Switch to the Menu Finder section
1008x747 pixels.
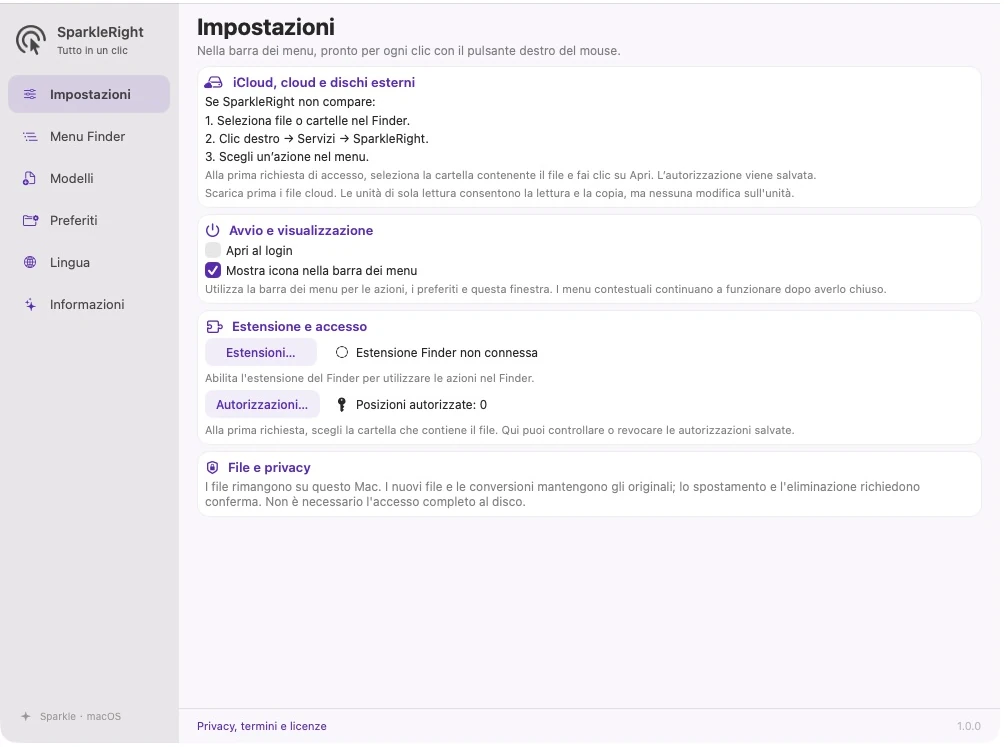click(89, 136)
